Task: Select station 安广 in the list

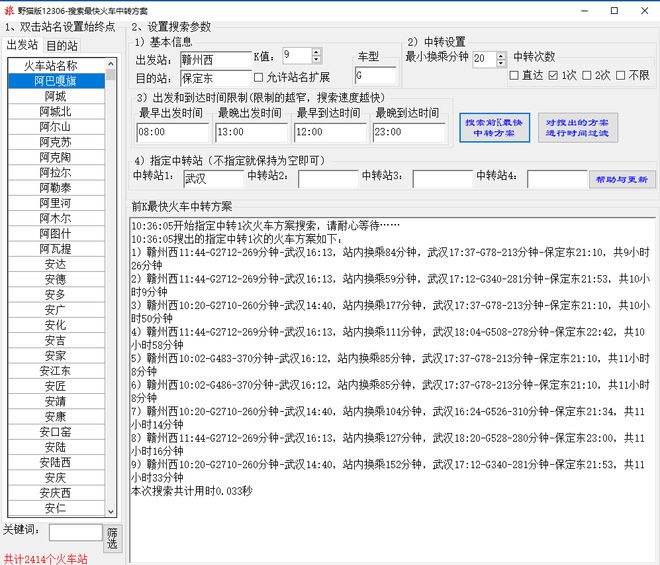Action: [x=56, y=310]
